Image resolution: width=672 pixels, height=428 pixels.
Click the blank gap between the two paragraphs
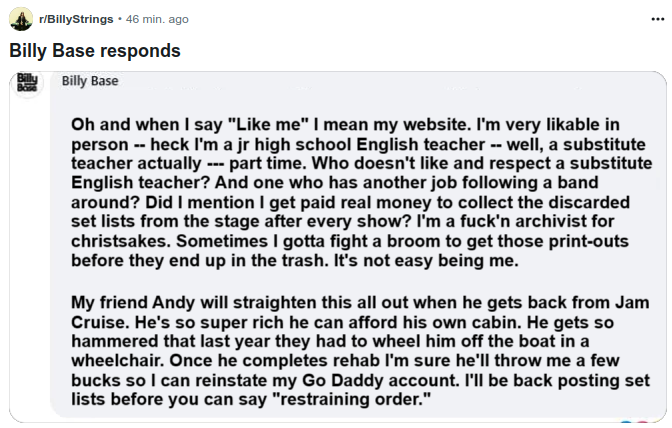pos(361,282)
